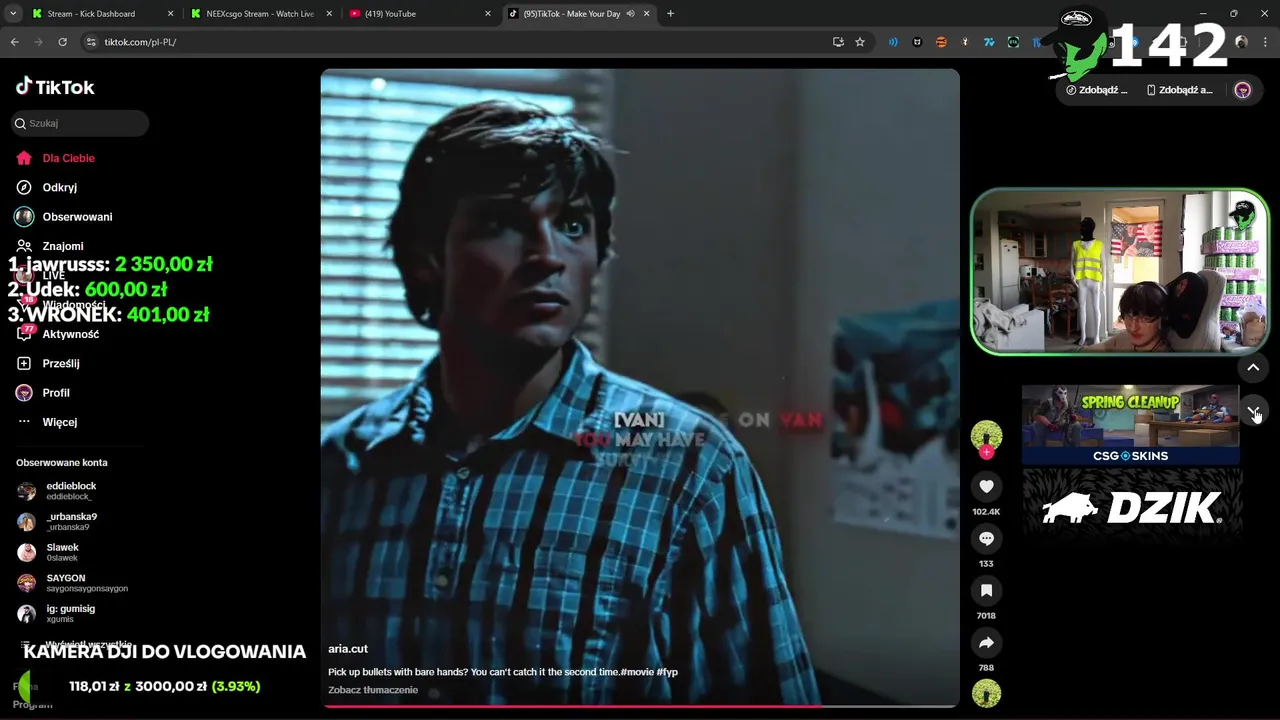Click the Odkryj compass icon
The image size is (1280, 720).
coord(24,187)
